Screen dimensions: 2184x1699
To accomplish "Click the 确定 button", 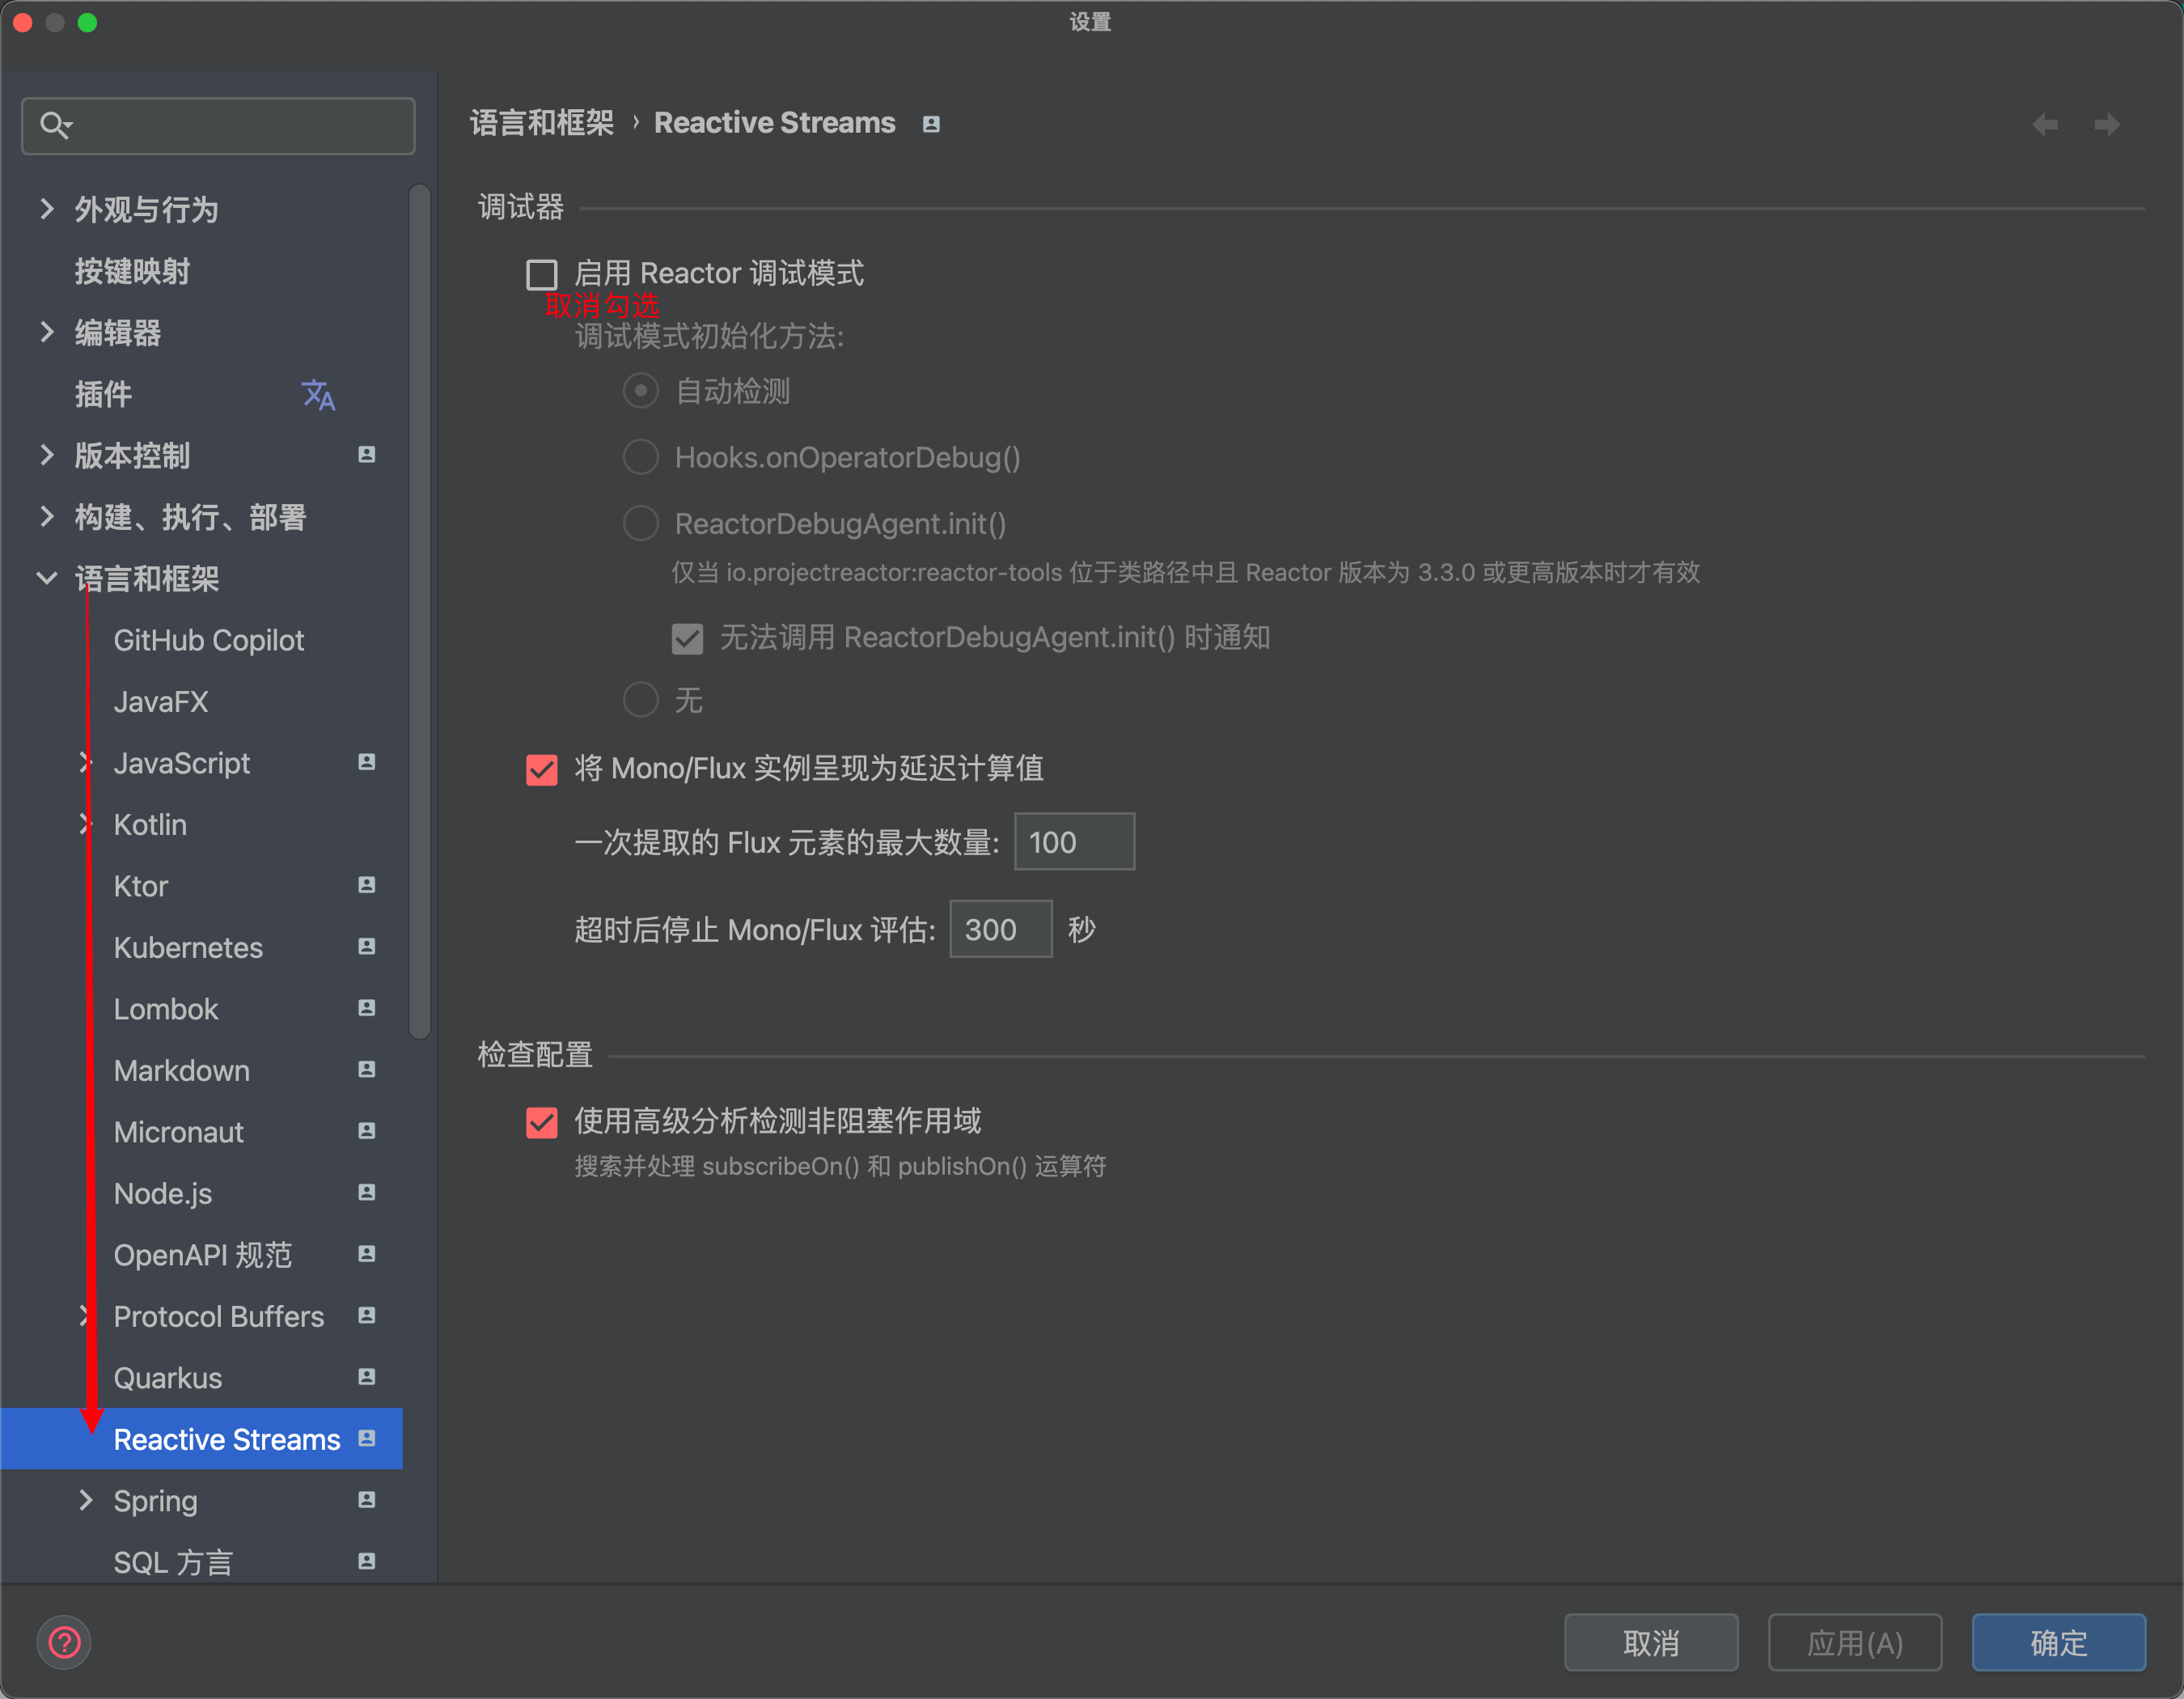I will click(2058, 1642).
